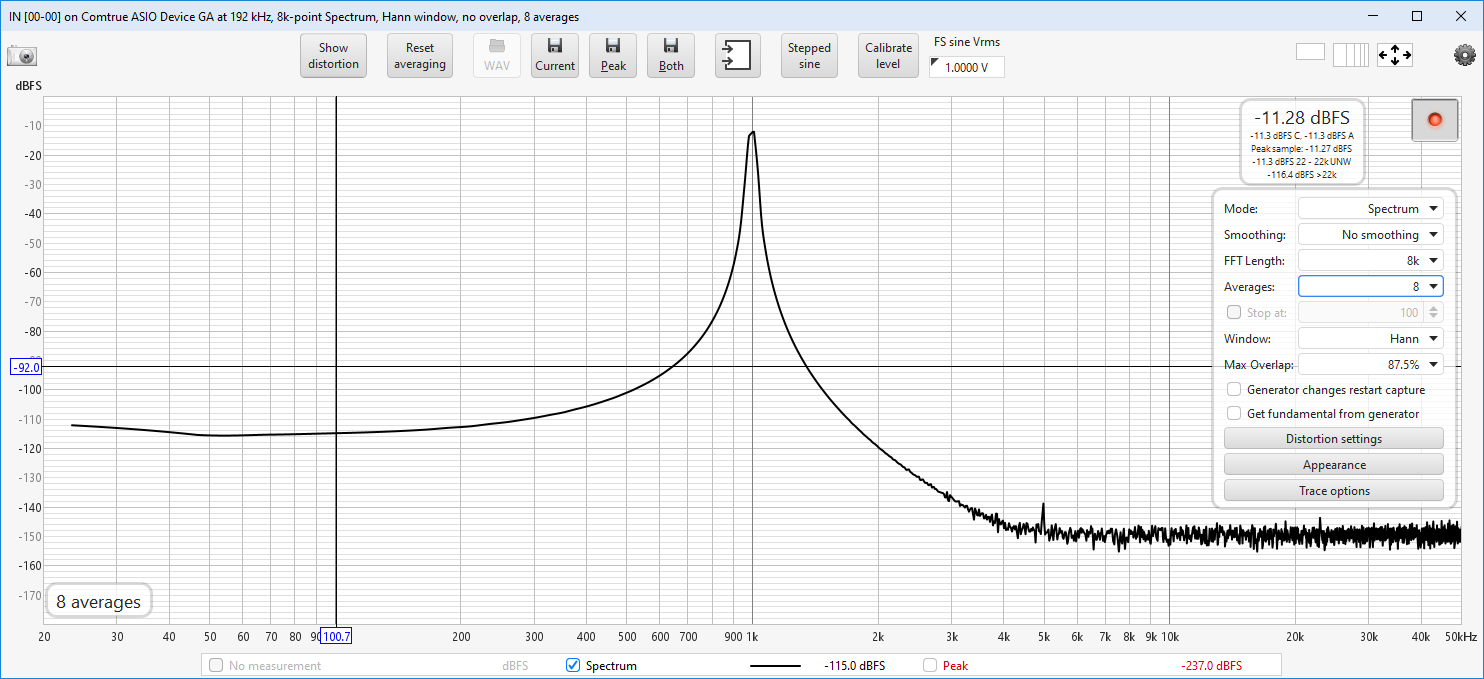The image size is (1484, 679).
Task: Save Both traces
Action: click(x=671, y=56)
